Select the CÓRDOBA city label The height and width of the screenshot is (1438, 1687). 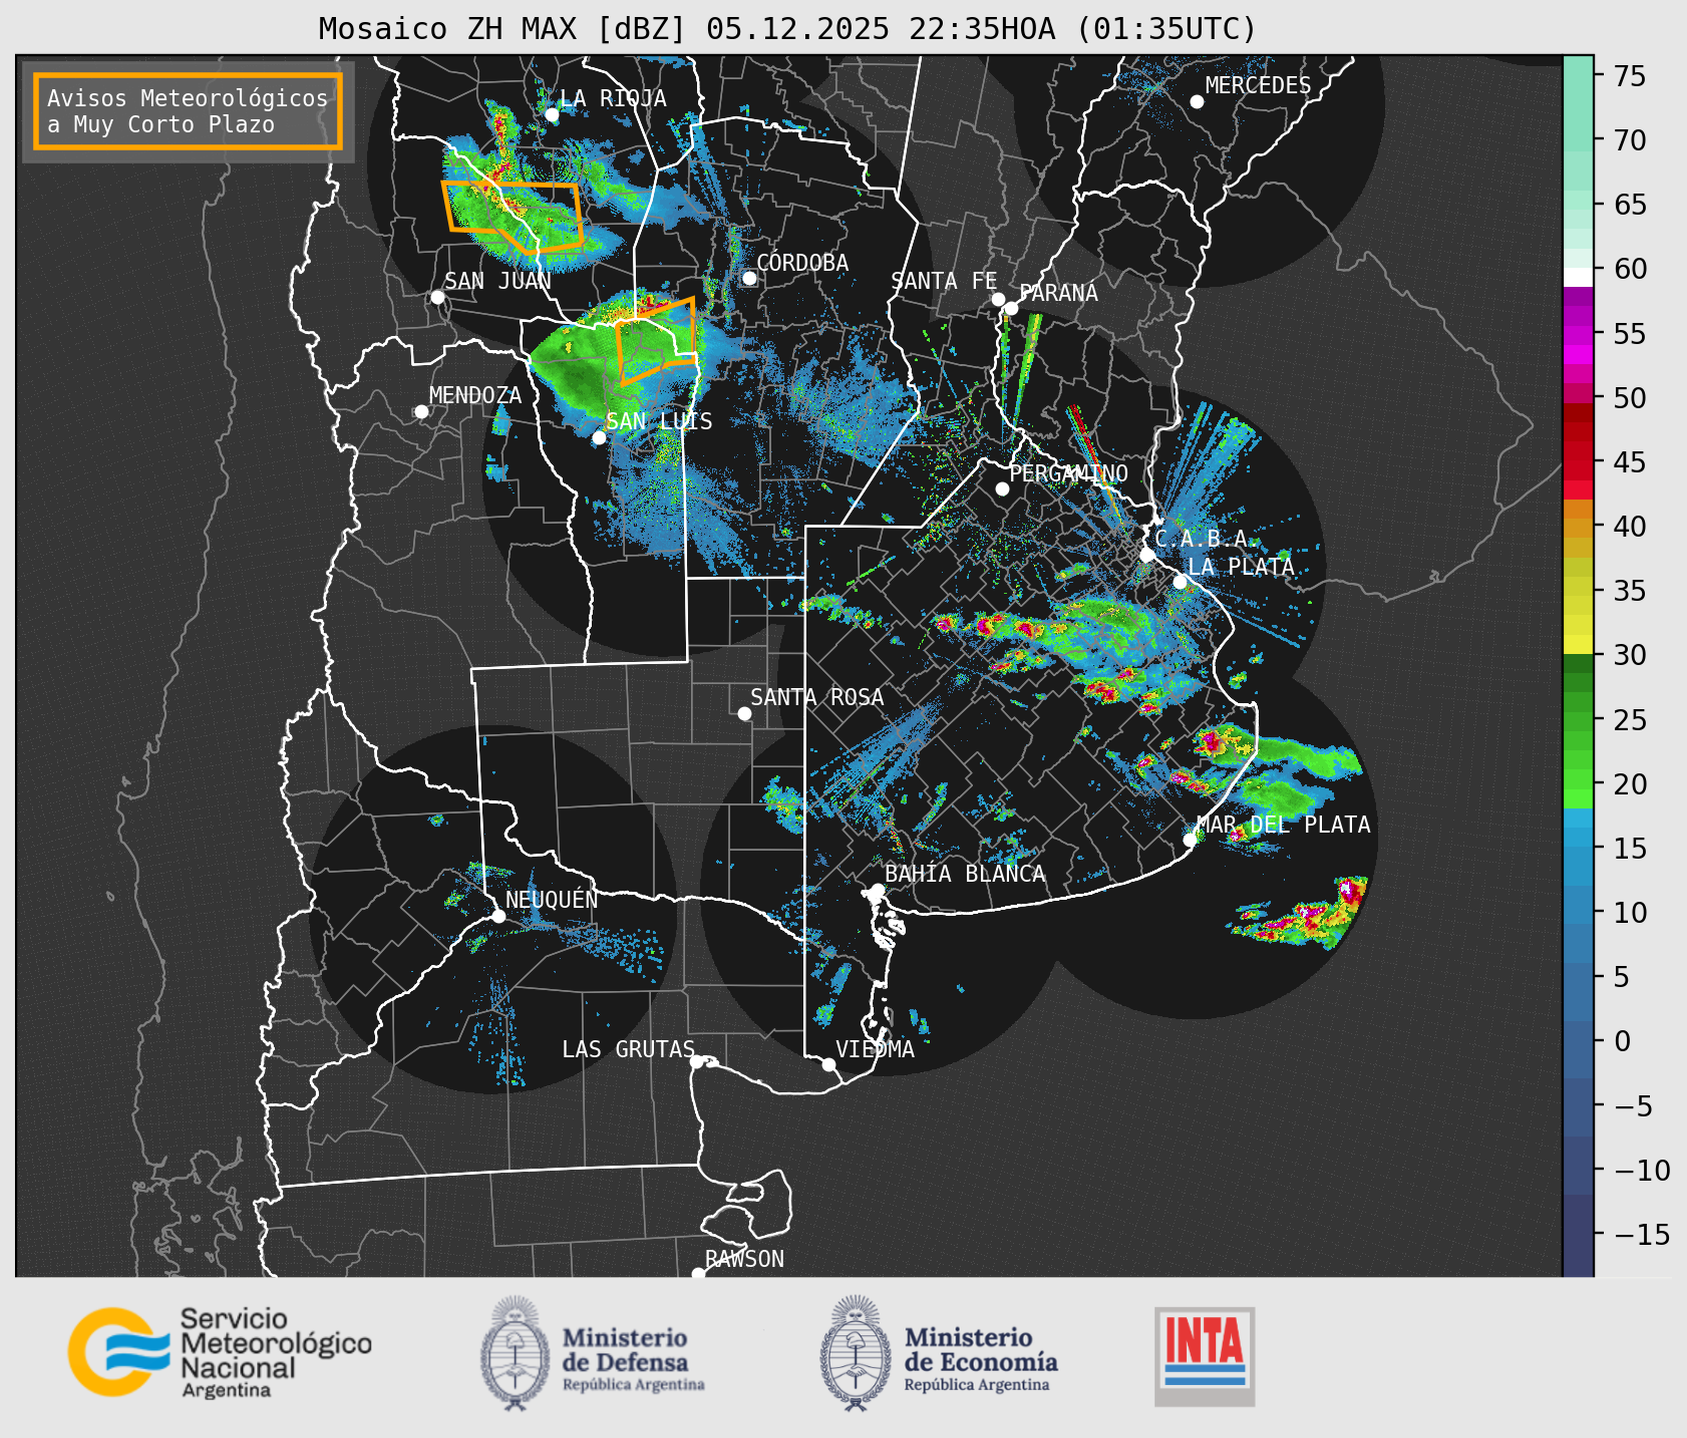(802, 263)
